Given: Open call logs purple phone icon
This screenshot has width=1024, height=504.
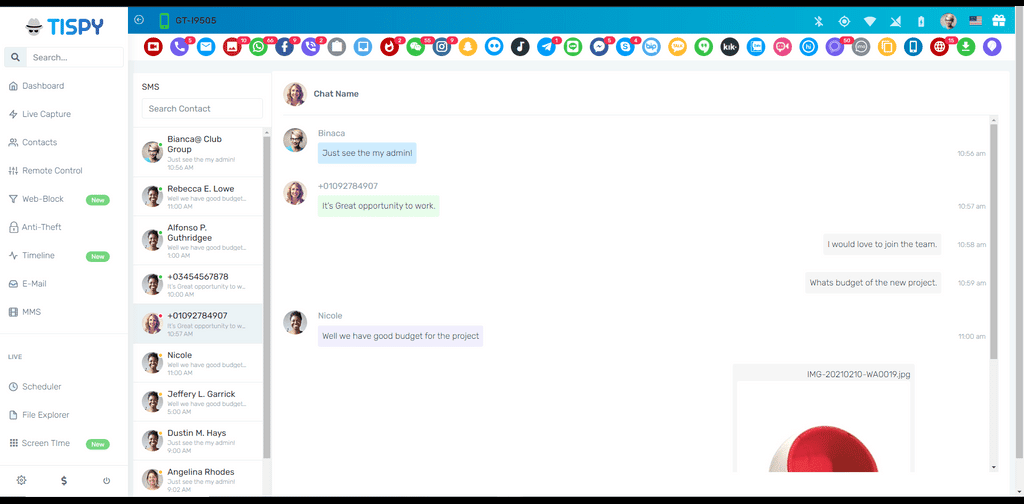Looking at the screenshot, I should point(179,46).
